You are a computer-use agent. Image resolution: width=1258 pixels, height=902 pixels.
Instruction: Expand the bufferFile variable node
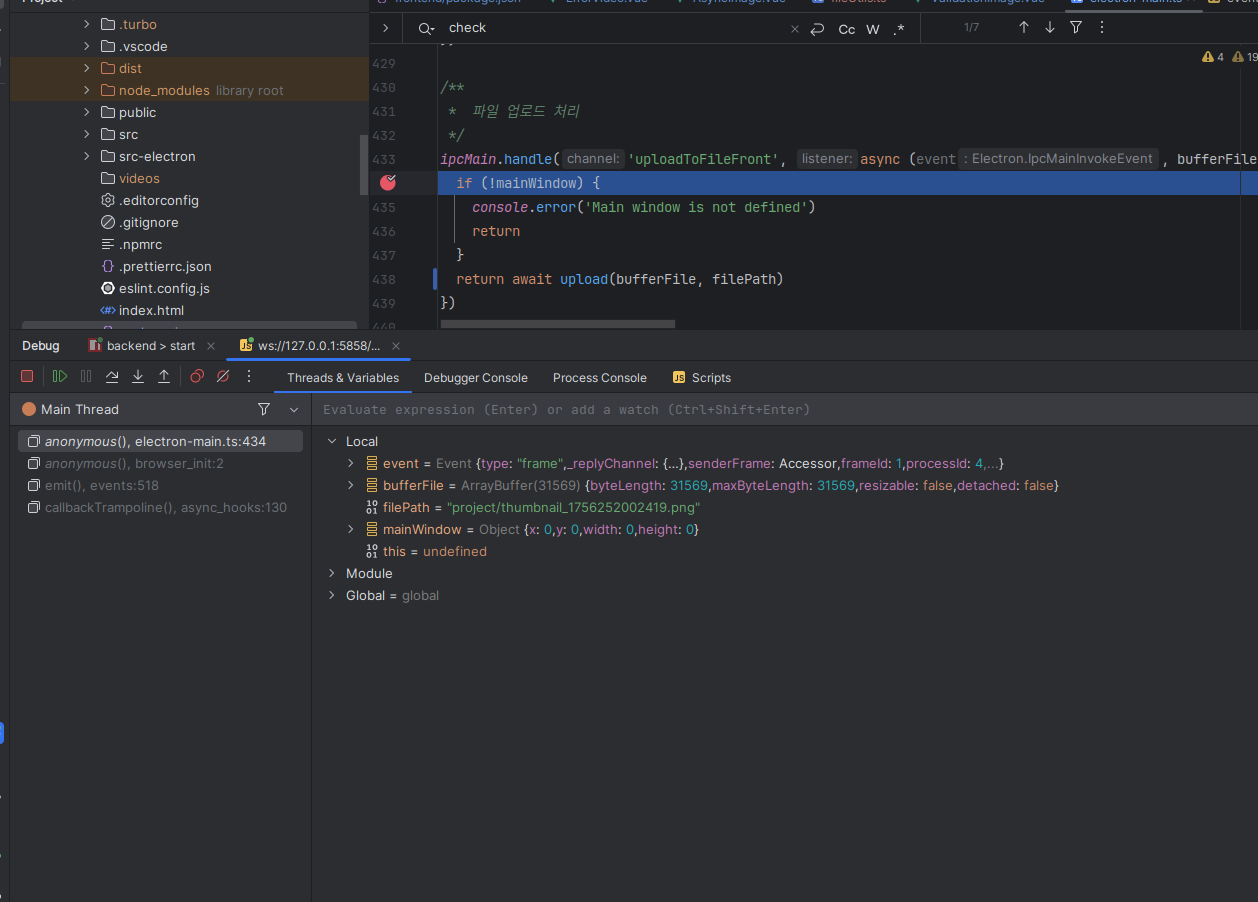tap(351, 485)
